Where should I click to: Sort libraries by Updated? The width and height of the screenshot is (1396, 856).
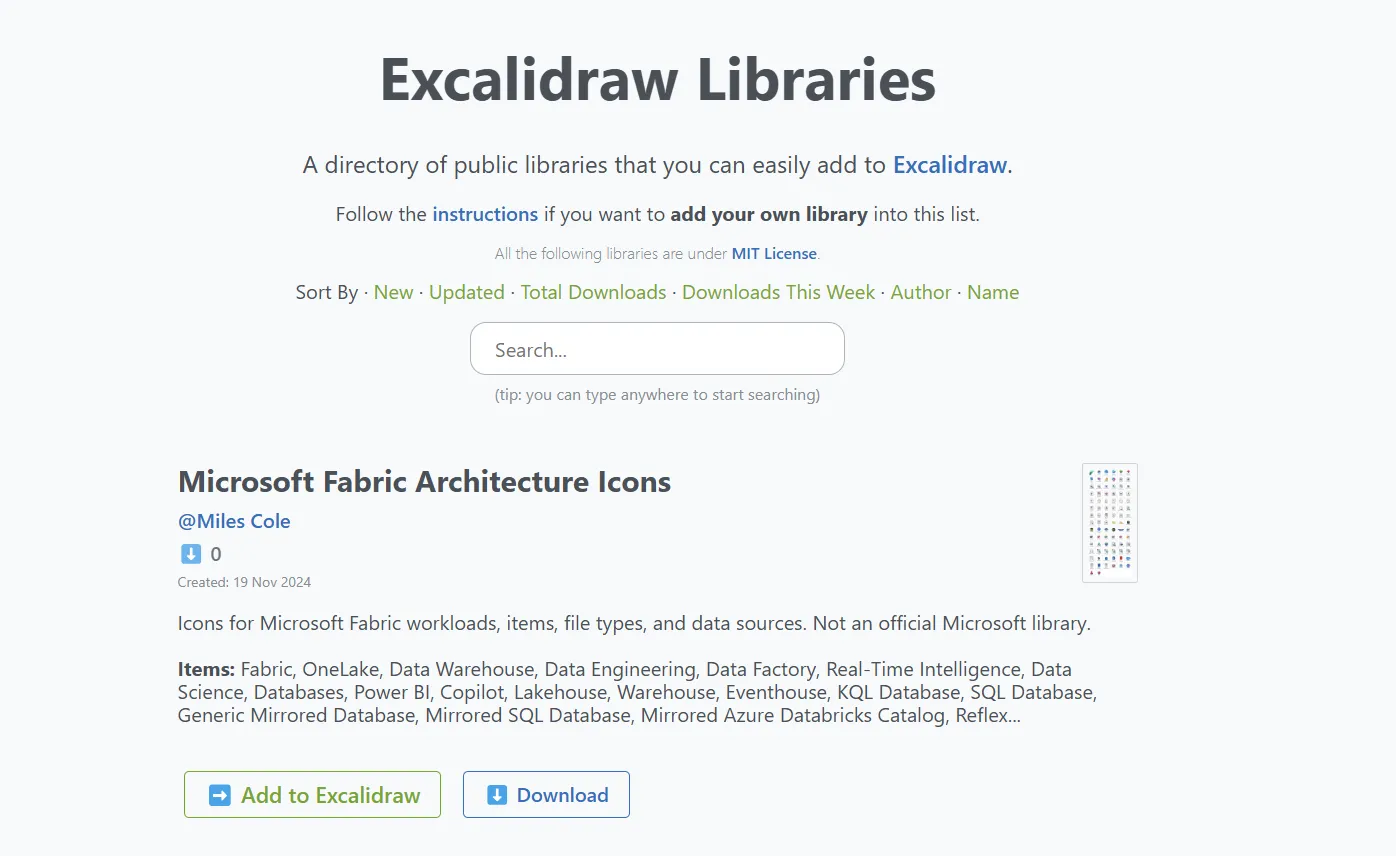click(x=466, y=292)
